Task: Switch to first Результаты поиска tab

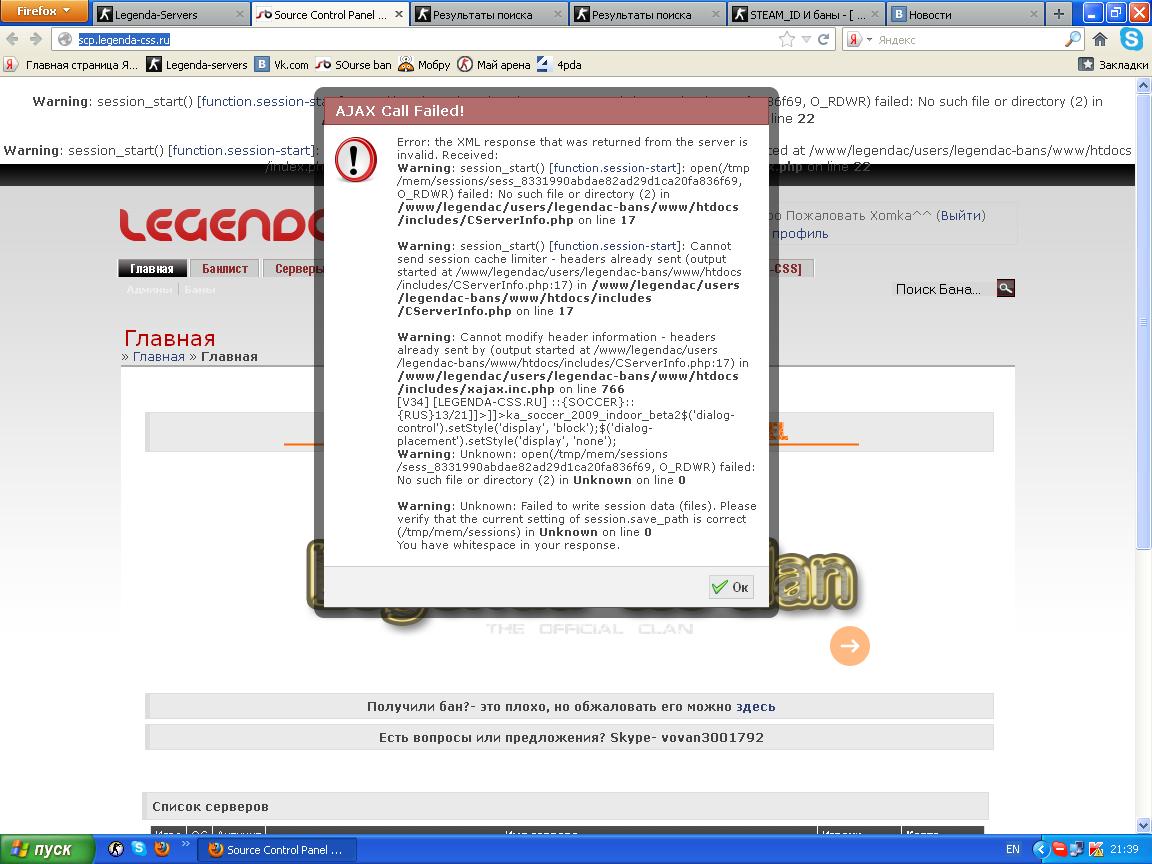Action: pos(489,14)
